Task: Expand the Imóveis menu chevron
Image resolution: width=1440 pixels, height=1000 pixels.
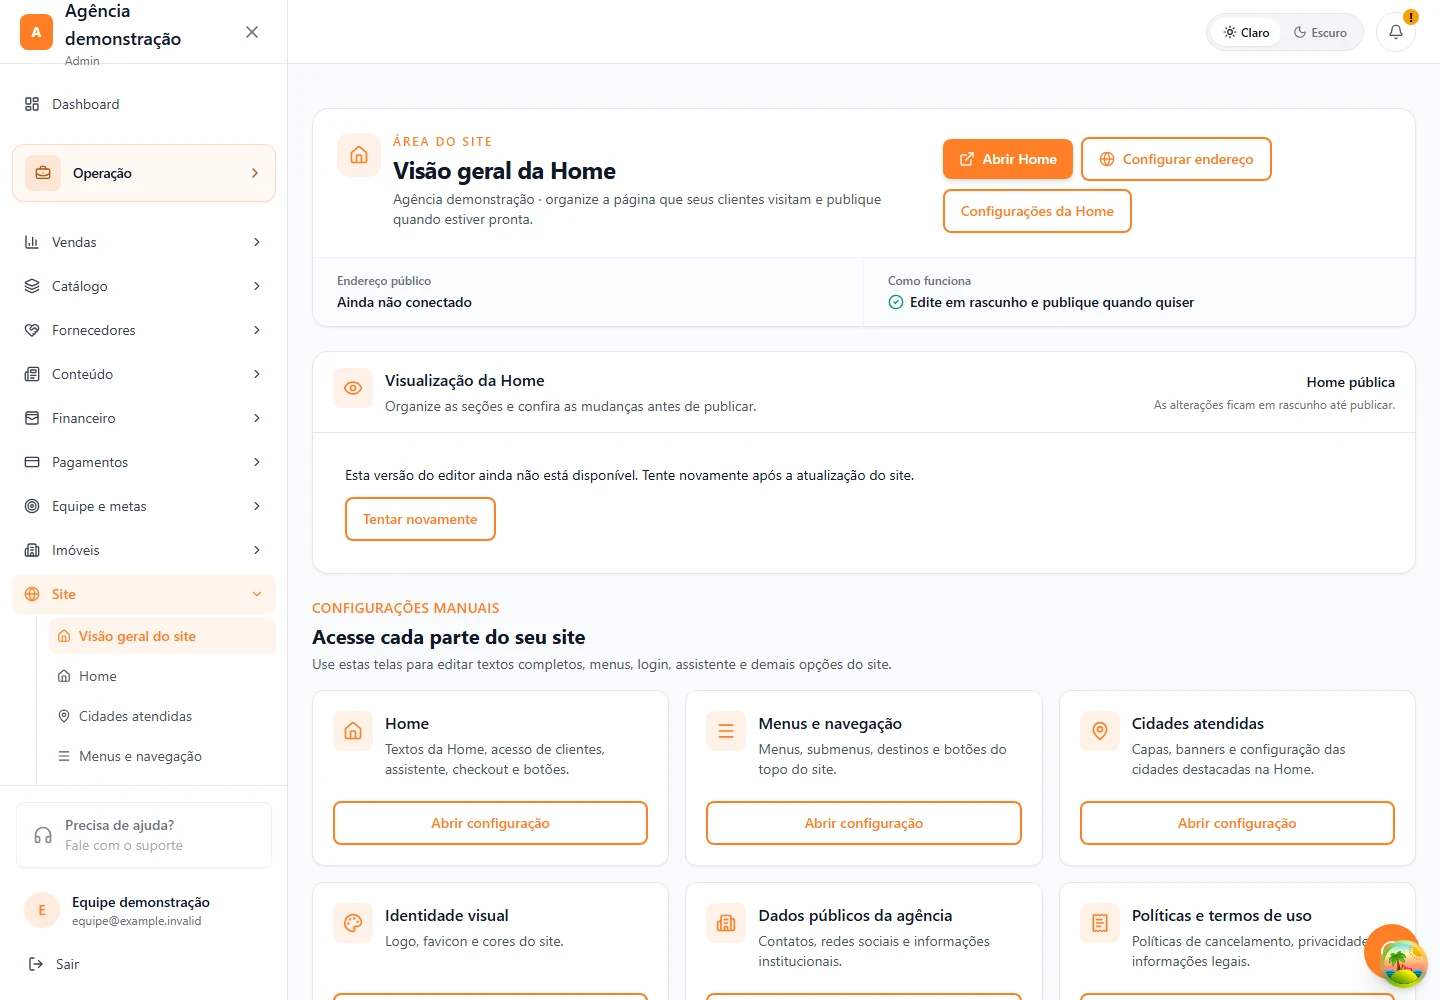Action: coord(257,550)
